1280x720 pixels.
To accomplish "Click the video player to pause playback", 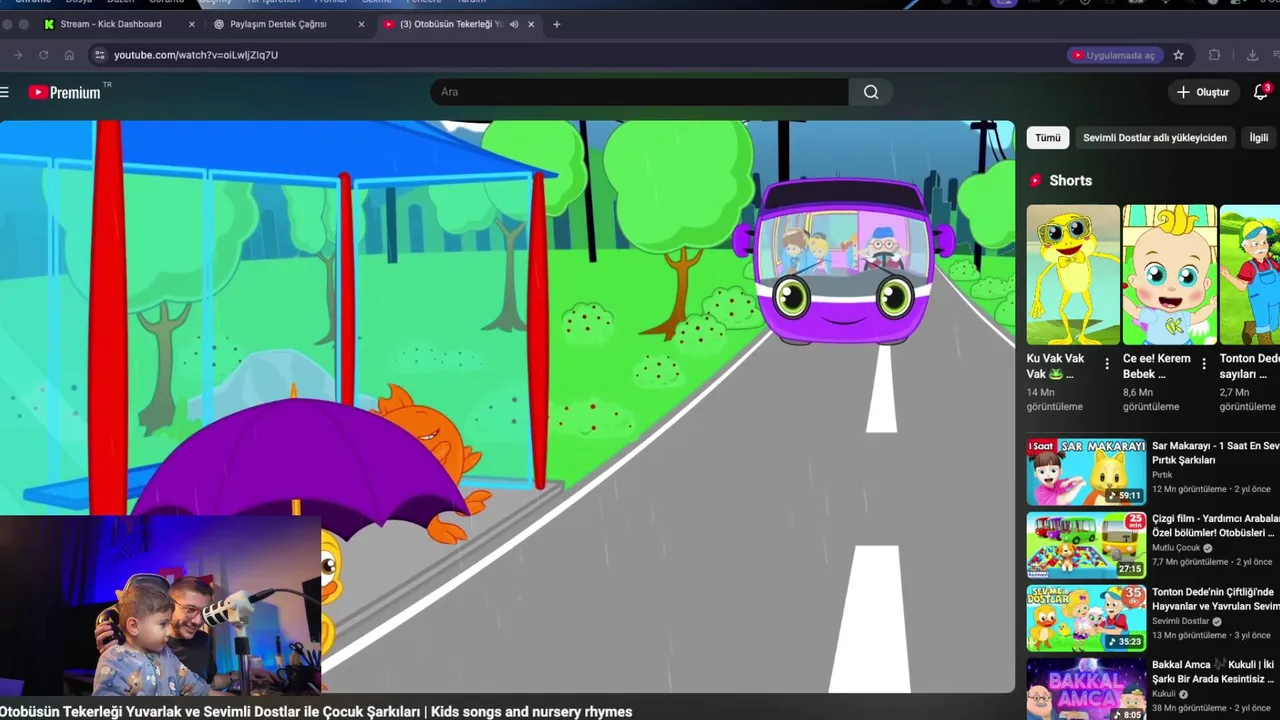I will coord(507,407).
